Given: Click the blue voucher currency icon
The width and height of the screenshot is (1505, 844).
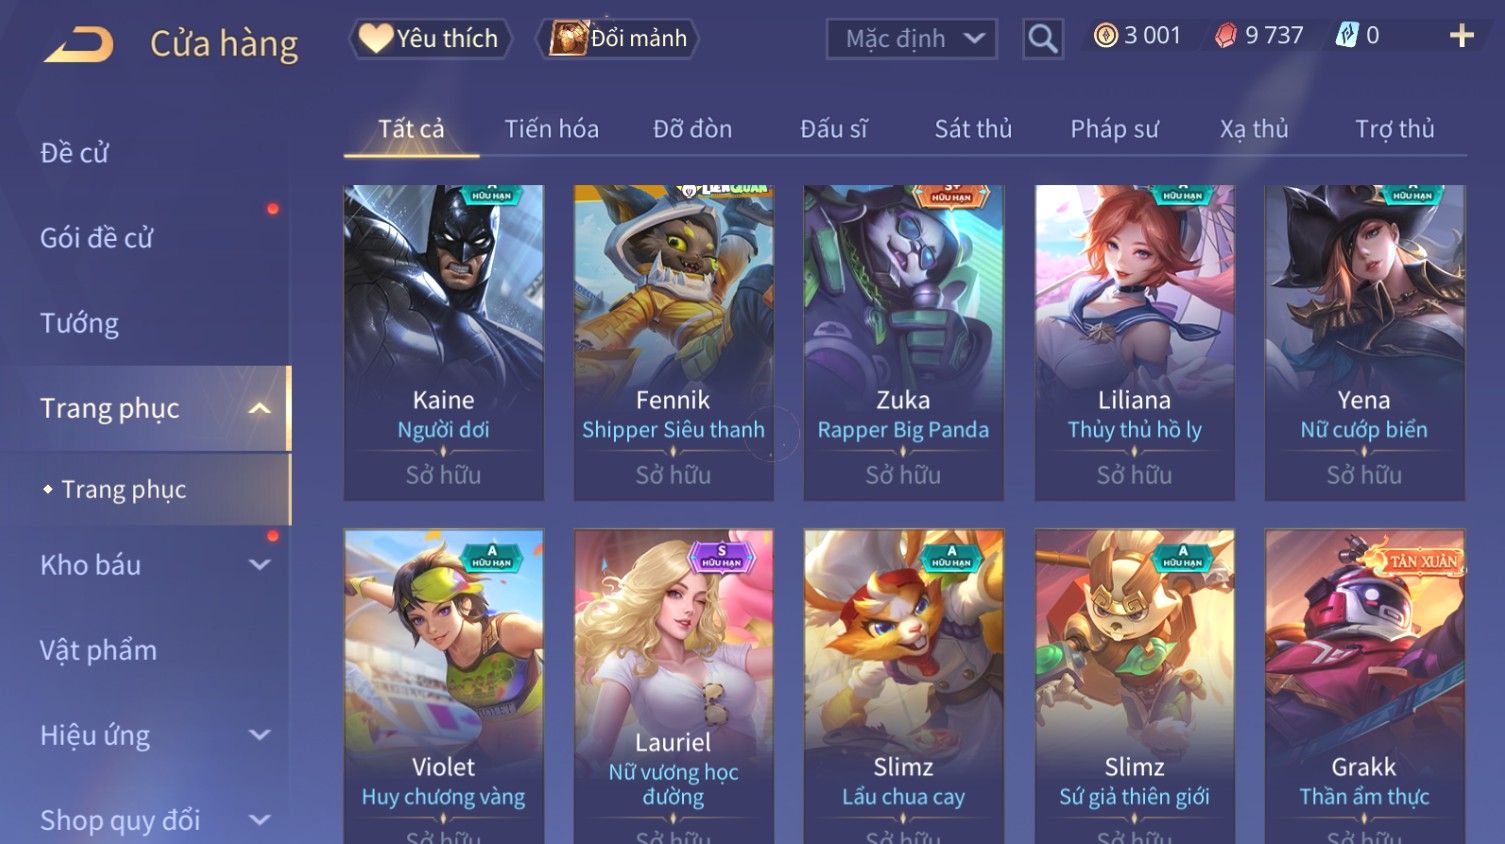Looking at the screenshot, I should (x=1346, y=36).
